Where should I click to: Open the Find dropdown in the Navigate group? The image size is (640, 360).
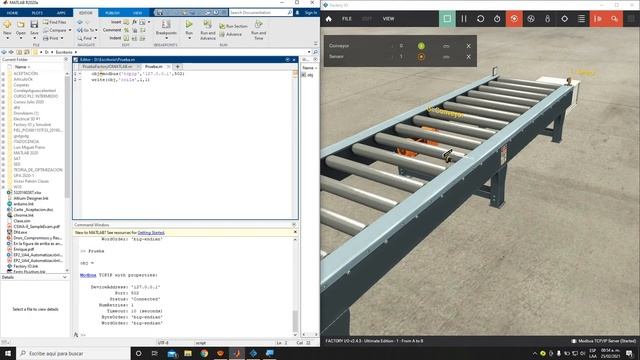87,38
